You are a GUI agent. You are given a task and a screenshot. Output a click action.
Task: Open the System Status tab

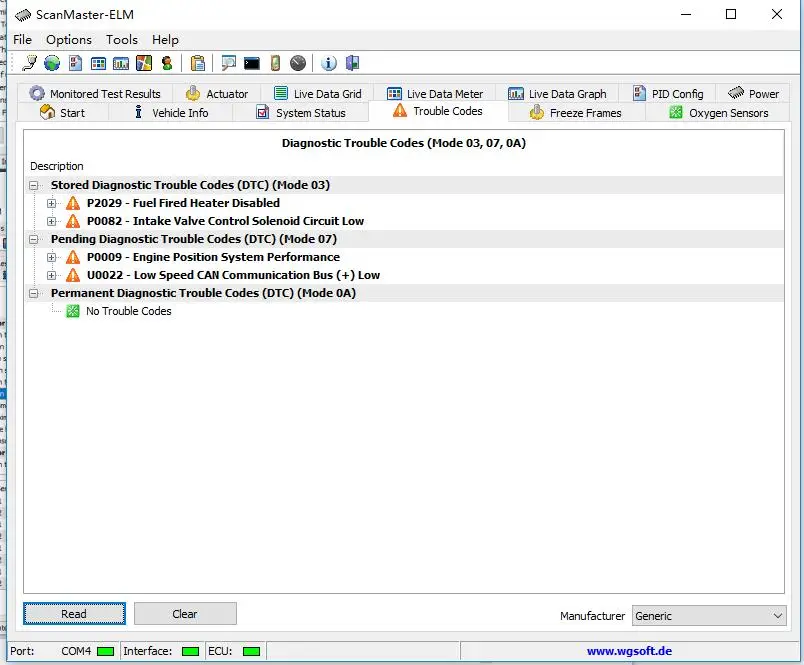(301, 113)
